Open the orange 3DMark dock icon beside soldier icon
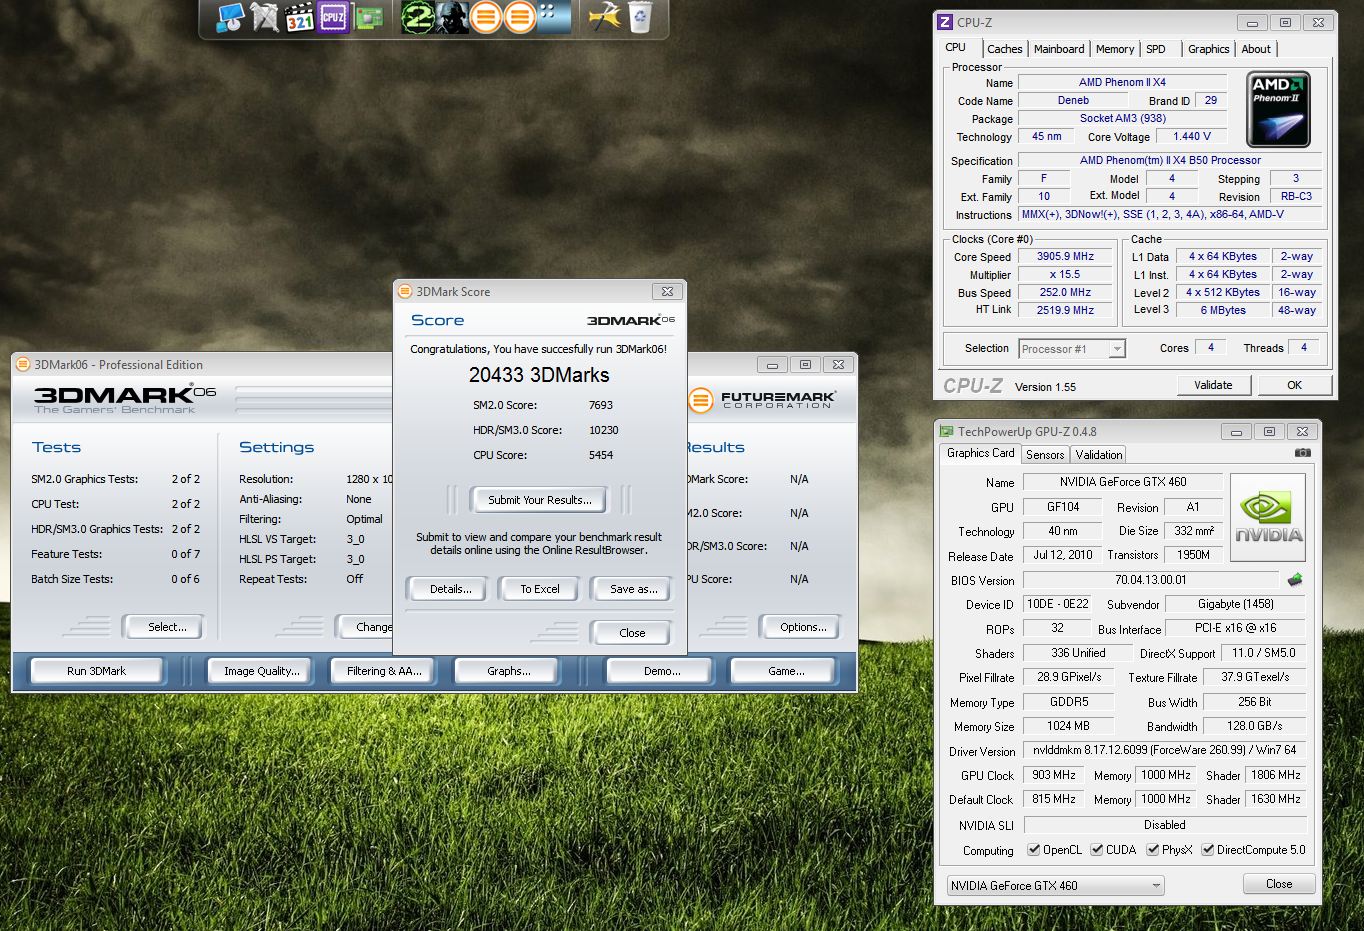1364x931 pixels. [x=486, y=17]
